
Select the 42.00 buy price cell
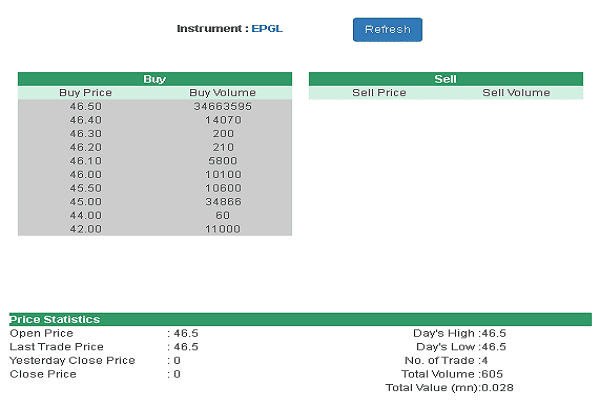point(86,229)
